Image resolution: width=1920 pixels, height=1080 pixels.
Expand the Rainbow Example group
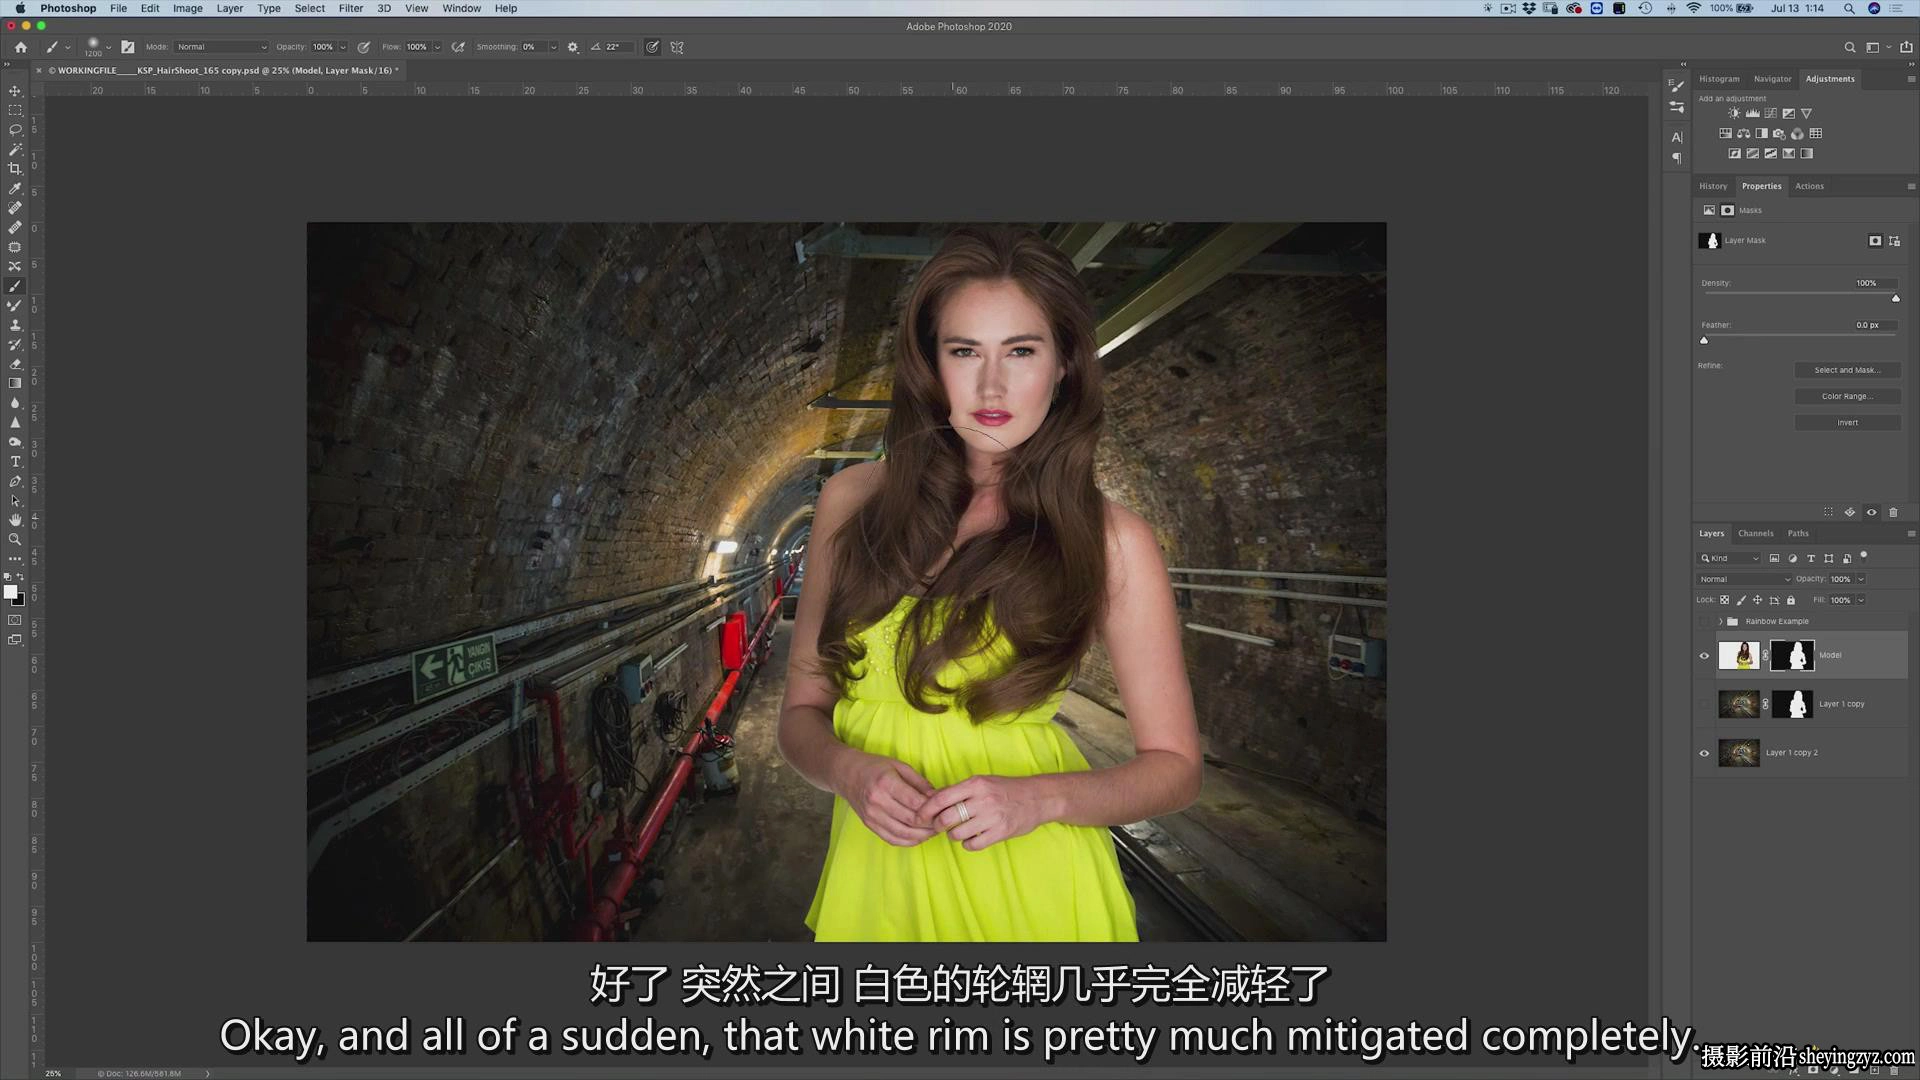pos(1721,621)
